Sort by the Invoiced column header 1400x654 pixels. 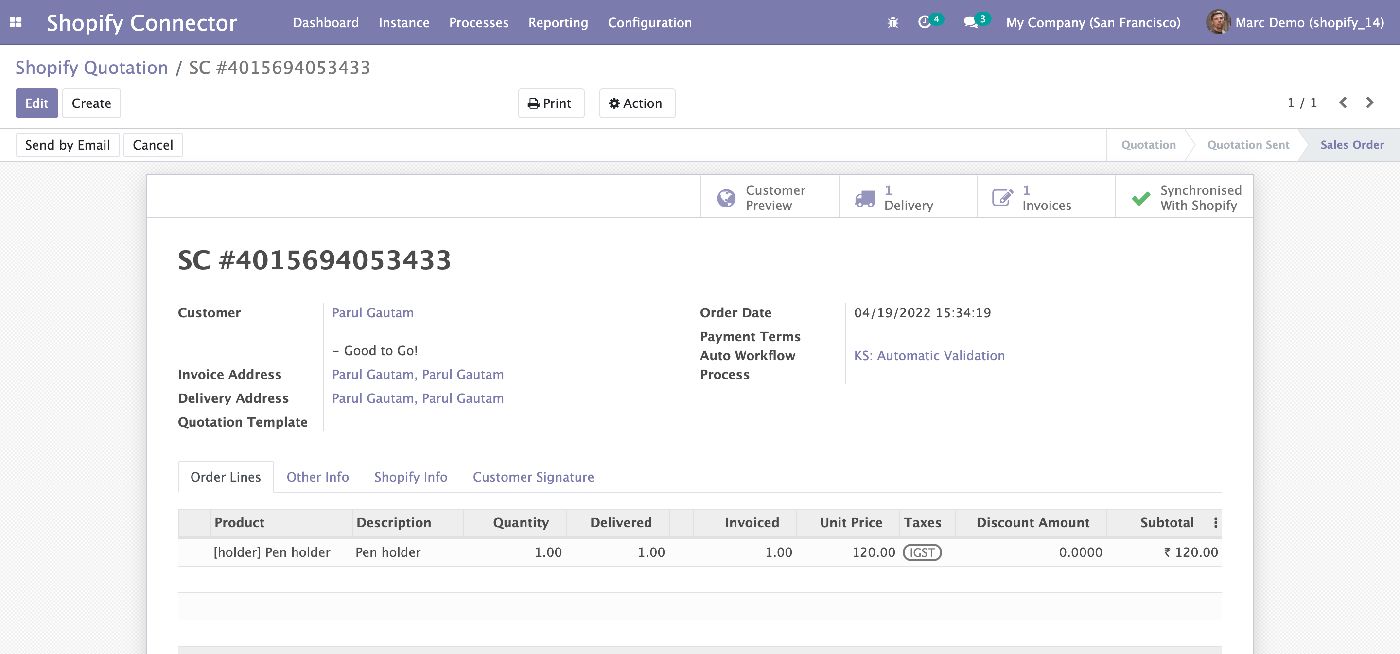[x=745, y=523]
